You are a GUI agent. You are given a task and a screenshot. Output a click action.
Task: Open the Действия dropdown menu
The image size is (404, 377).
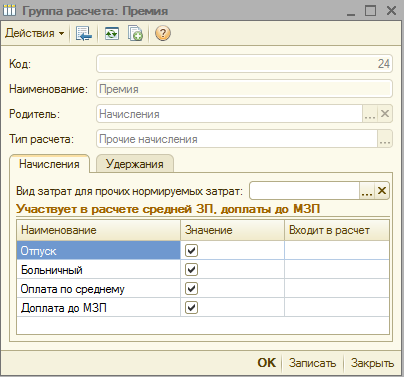click(x=34, y=33)
